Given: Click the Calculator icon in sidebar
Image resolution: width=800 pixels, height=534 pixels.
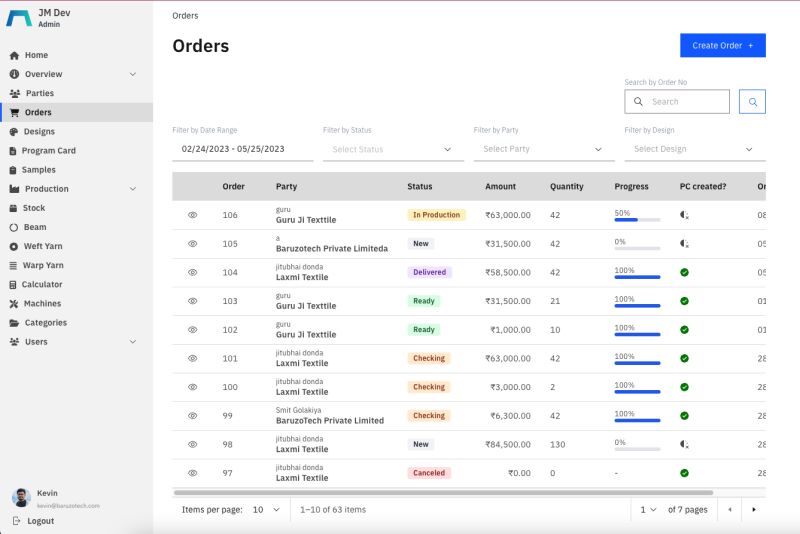Looking at the screenshot, I should tap(14, 285).
